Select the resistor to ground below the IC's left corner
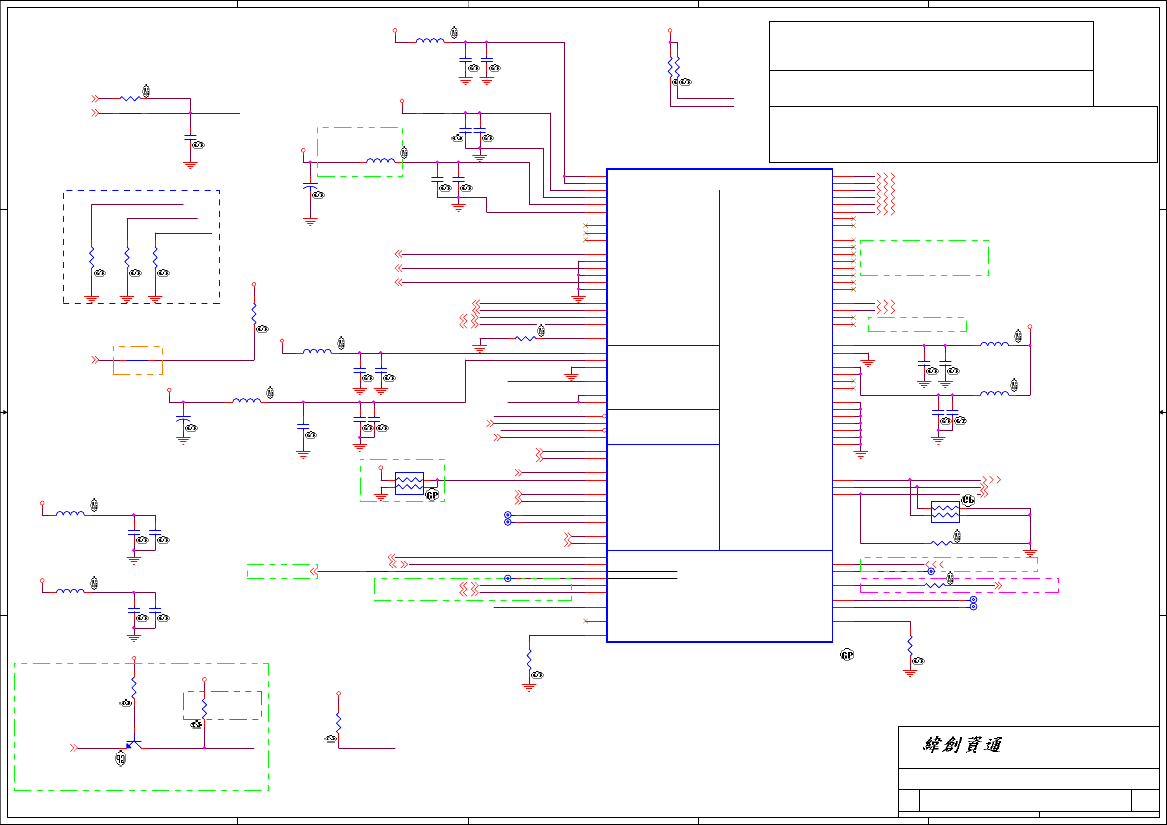1167x825 pixels. pos(529,660)
